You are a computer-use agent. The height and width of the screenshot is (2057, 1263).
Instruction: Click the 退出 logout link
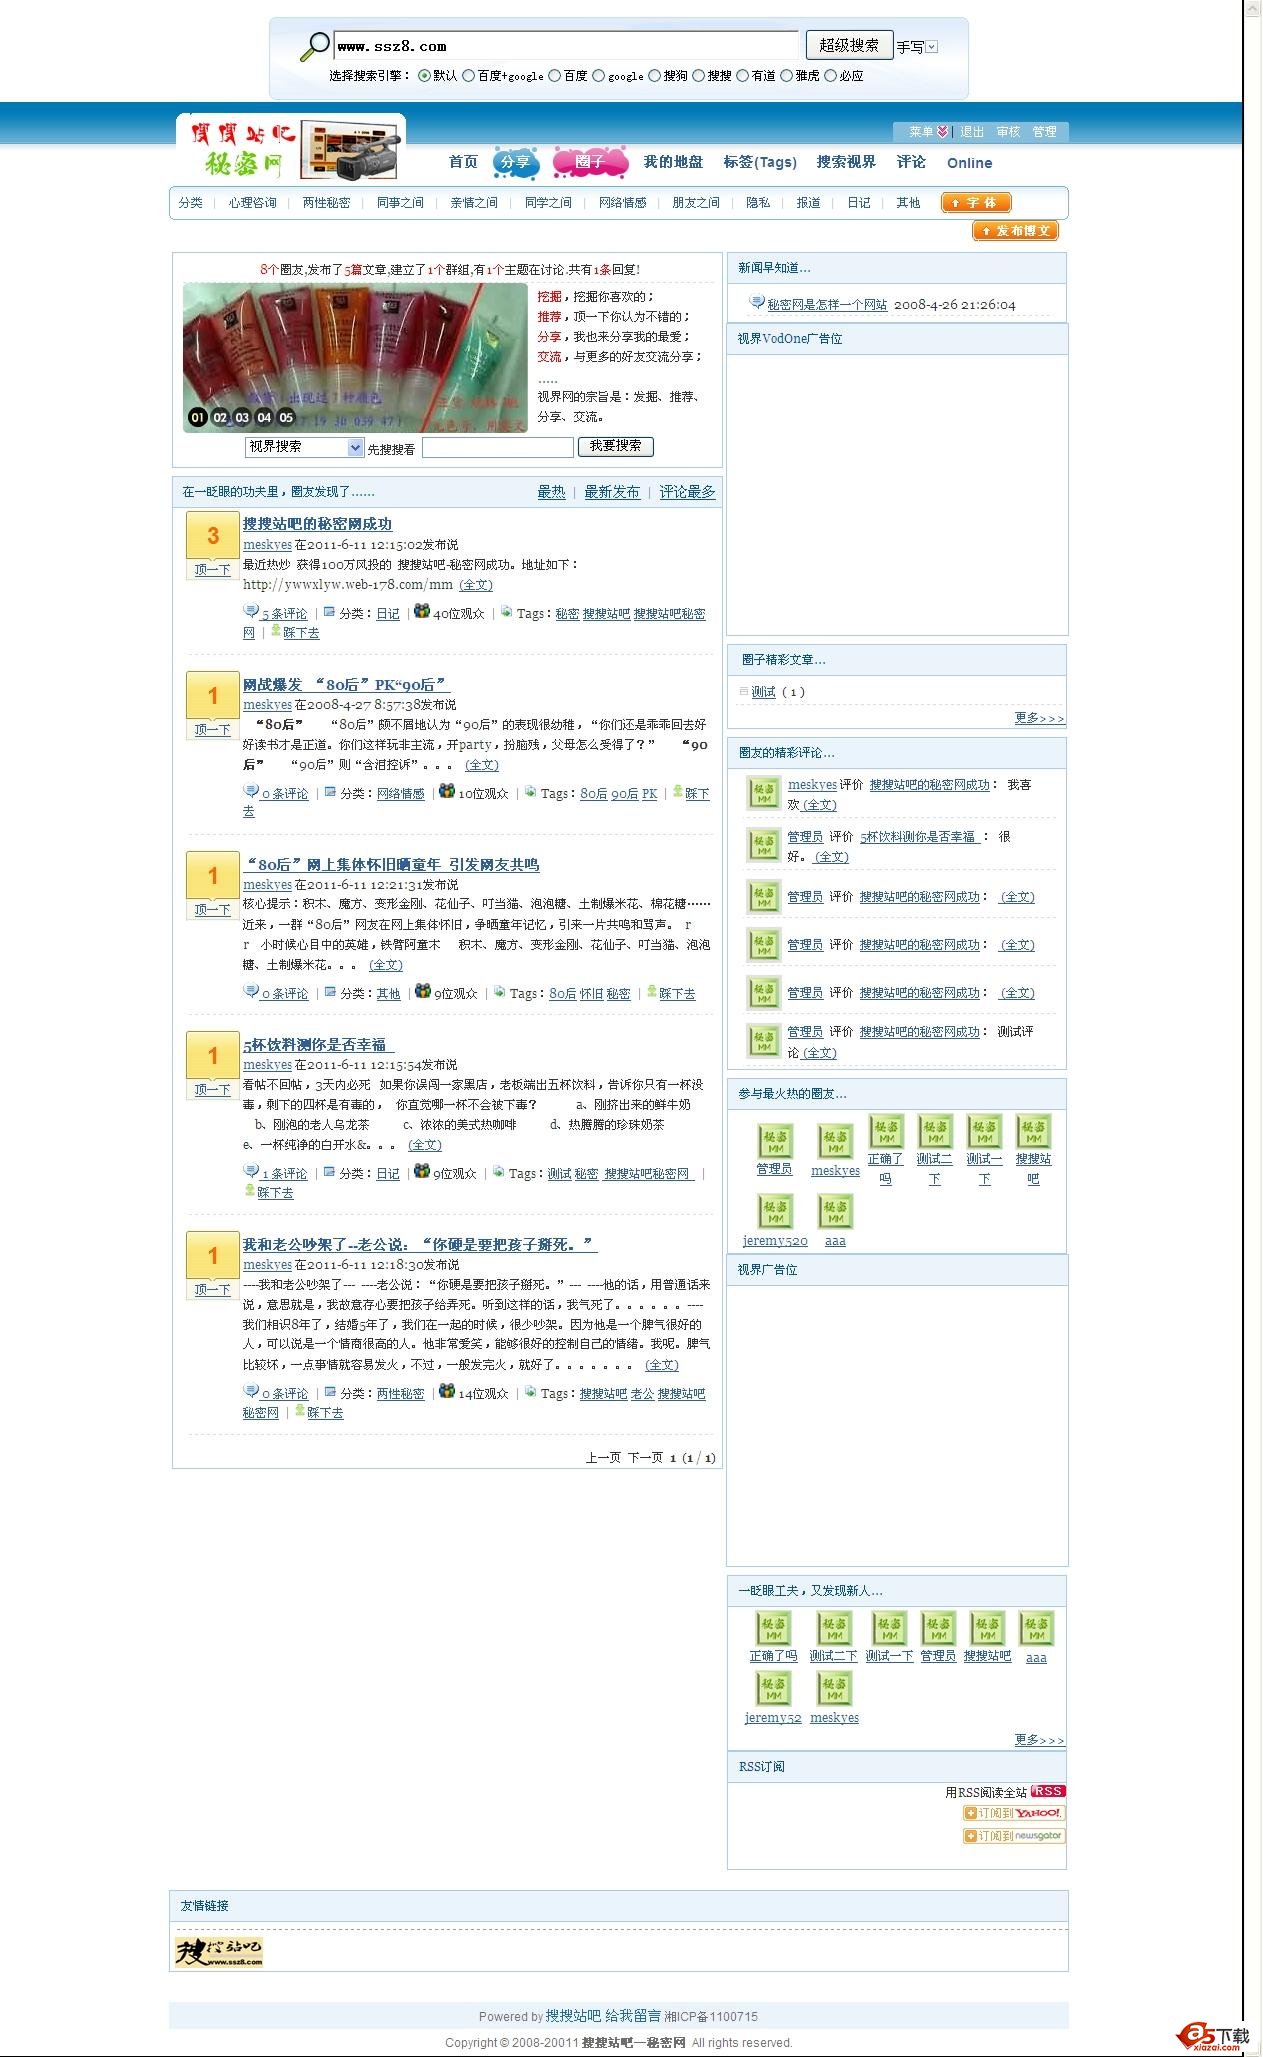[x=972, y=131]
